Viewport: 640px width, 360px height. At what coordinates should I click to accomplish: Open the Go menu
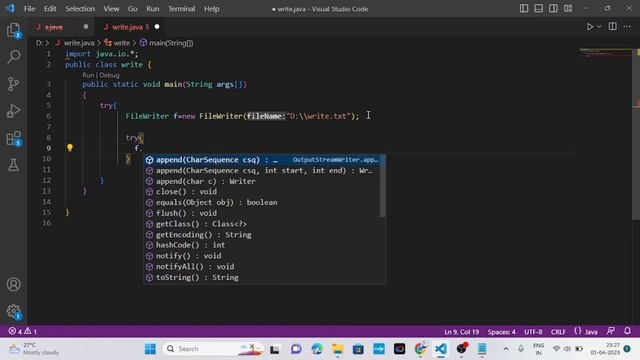132,9
